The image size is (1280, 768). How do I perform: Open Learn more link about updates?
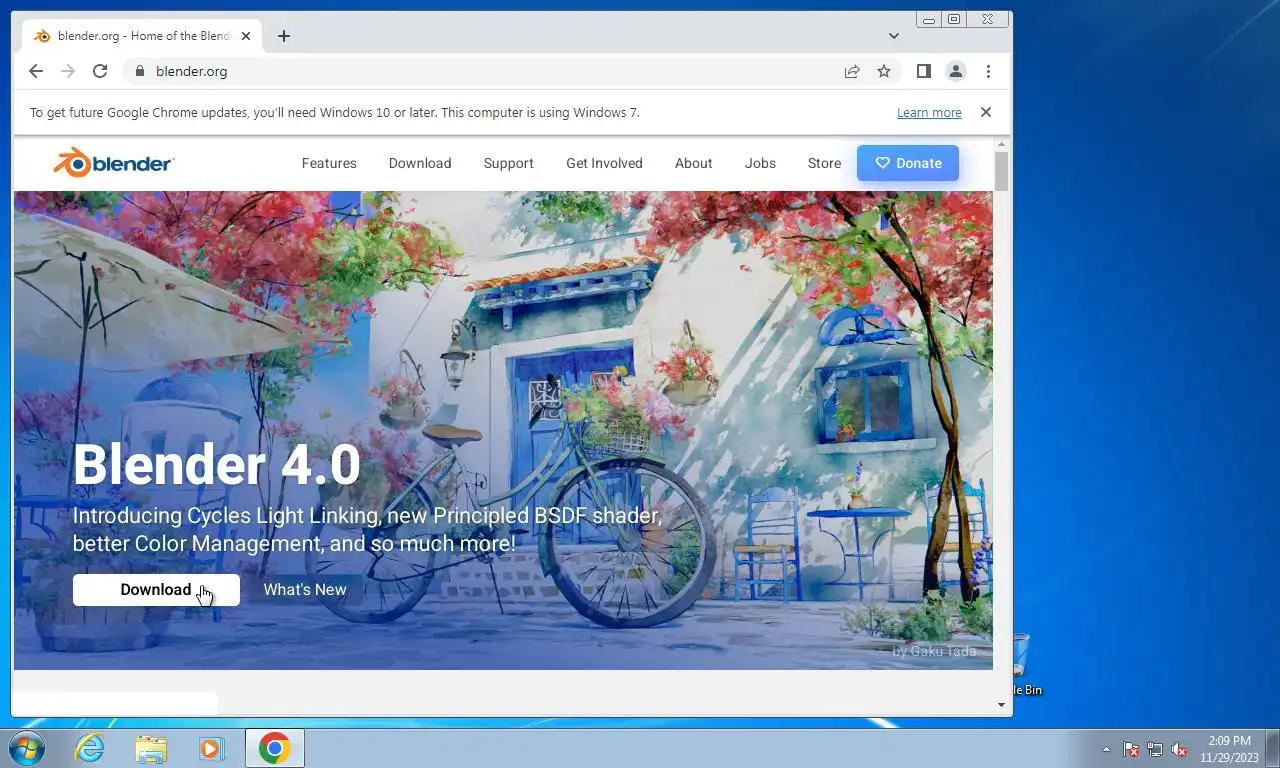[x=929, y=113]
